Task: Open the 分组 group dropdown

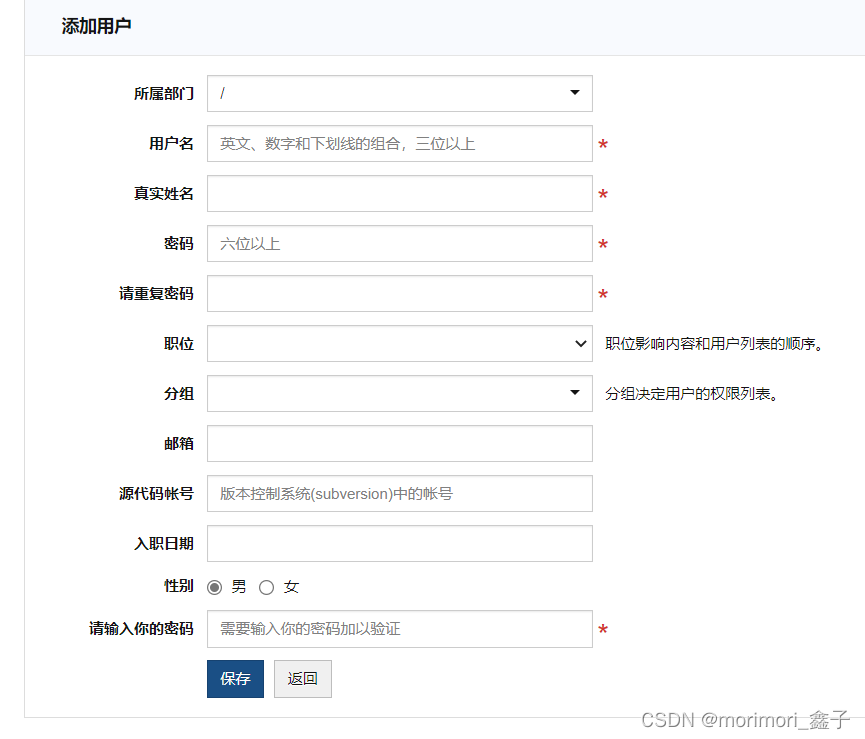Action: (399, 393)
